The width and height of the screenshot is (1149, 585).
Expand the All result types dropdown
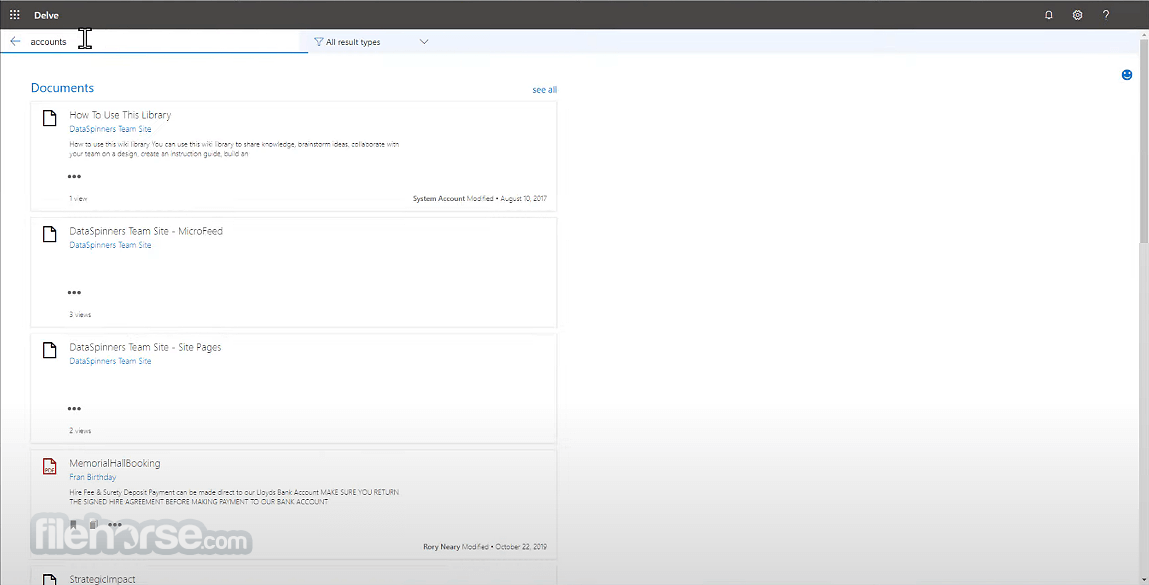coord(370,42)
